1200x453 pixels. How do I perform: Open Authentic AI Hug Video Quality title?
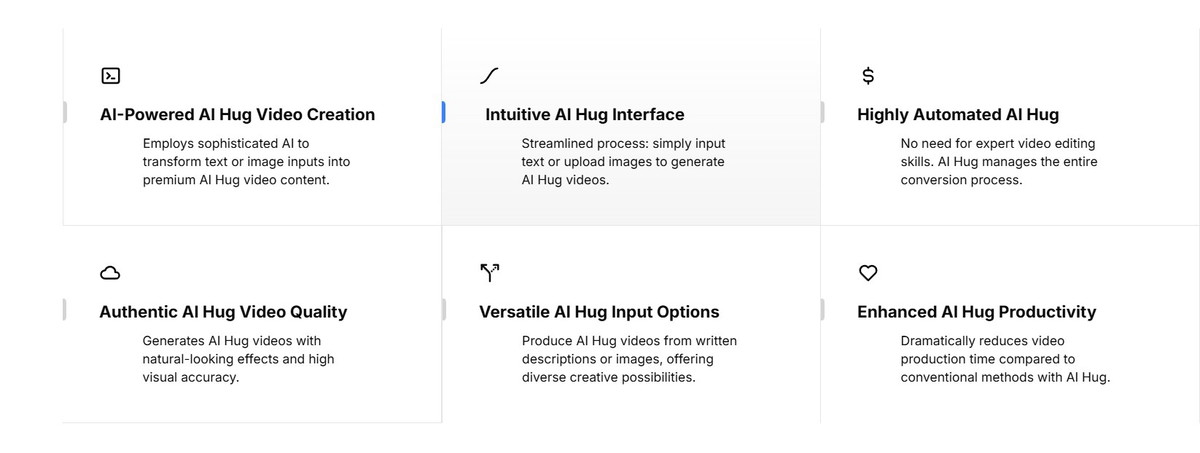[x=223, y=312]
